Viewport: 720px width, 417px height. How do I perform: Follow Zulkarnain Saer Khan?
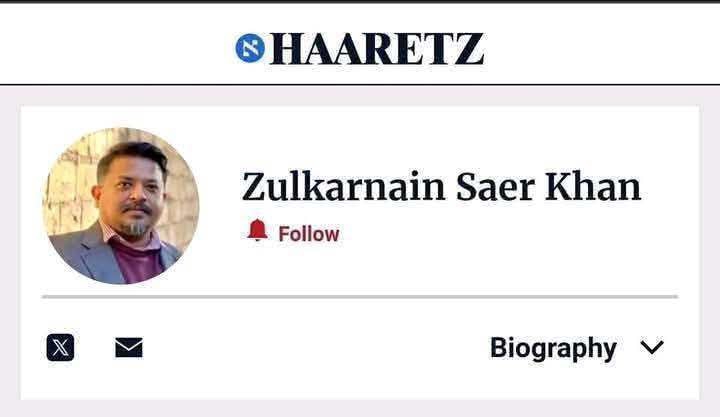(294, 232)
